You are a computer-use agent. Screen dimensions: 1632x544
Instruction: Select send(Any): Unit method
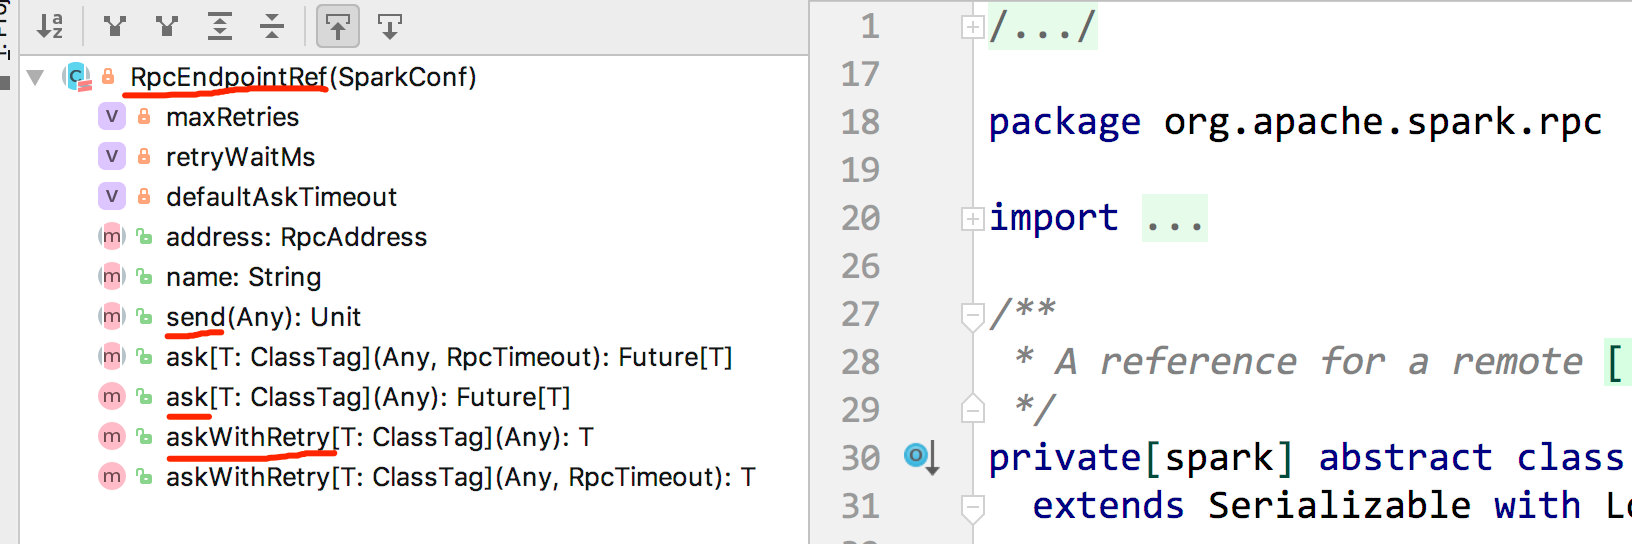[263, 317]
